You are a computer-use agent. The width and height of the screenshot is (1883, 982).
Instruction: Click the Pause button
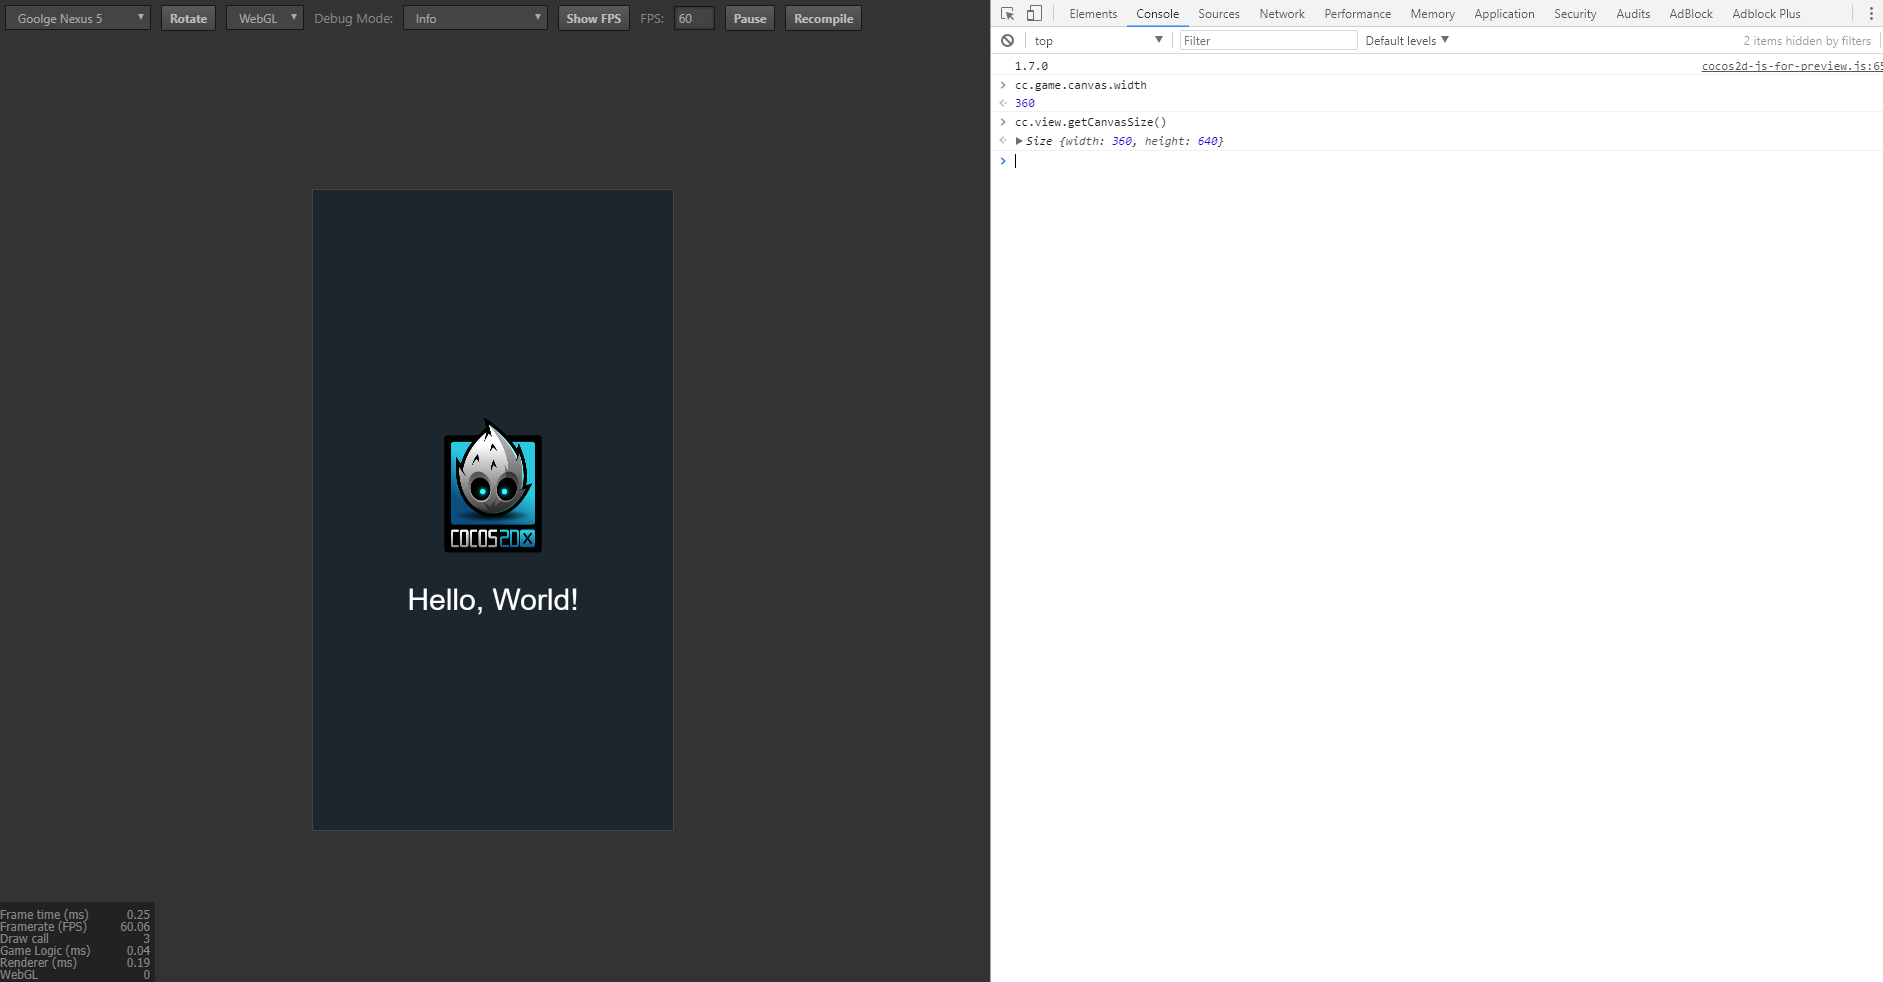(750, 18)
